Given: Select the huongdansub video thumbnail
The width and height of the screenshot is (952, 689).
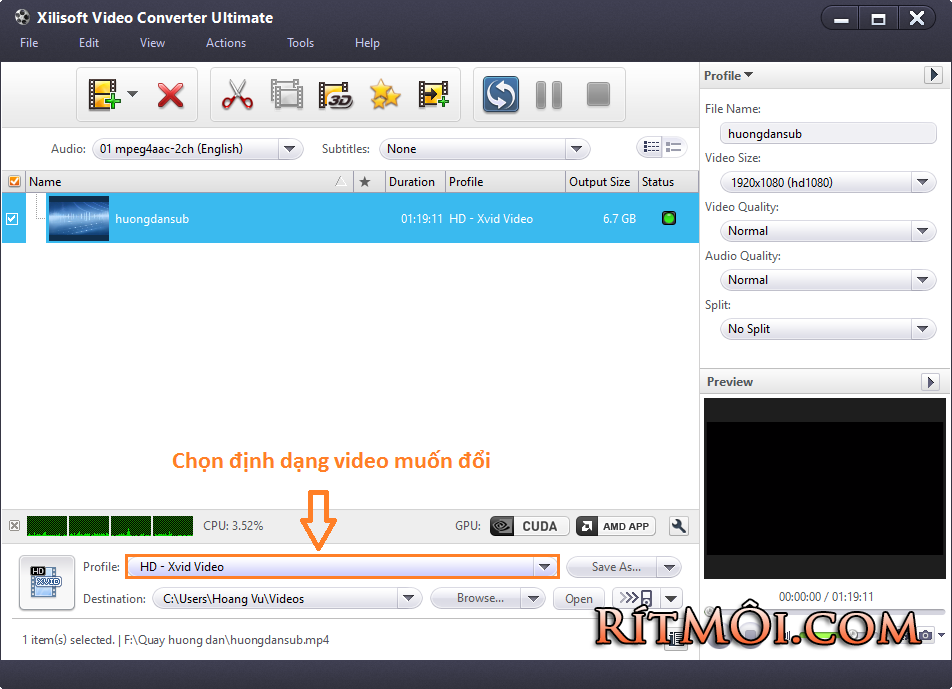Looking at the screenshot, I should click(78, 219).
